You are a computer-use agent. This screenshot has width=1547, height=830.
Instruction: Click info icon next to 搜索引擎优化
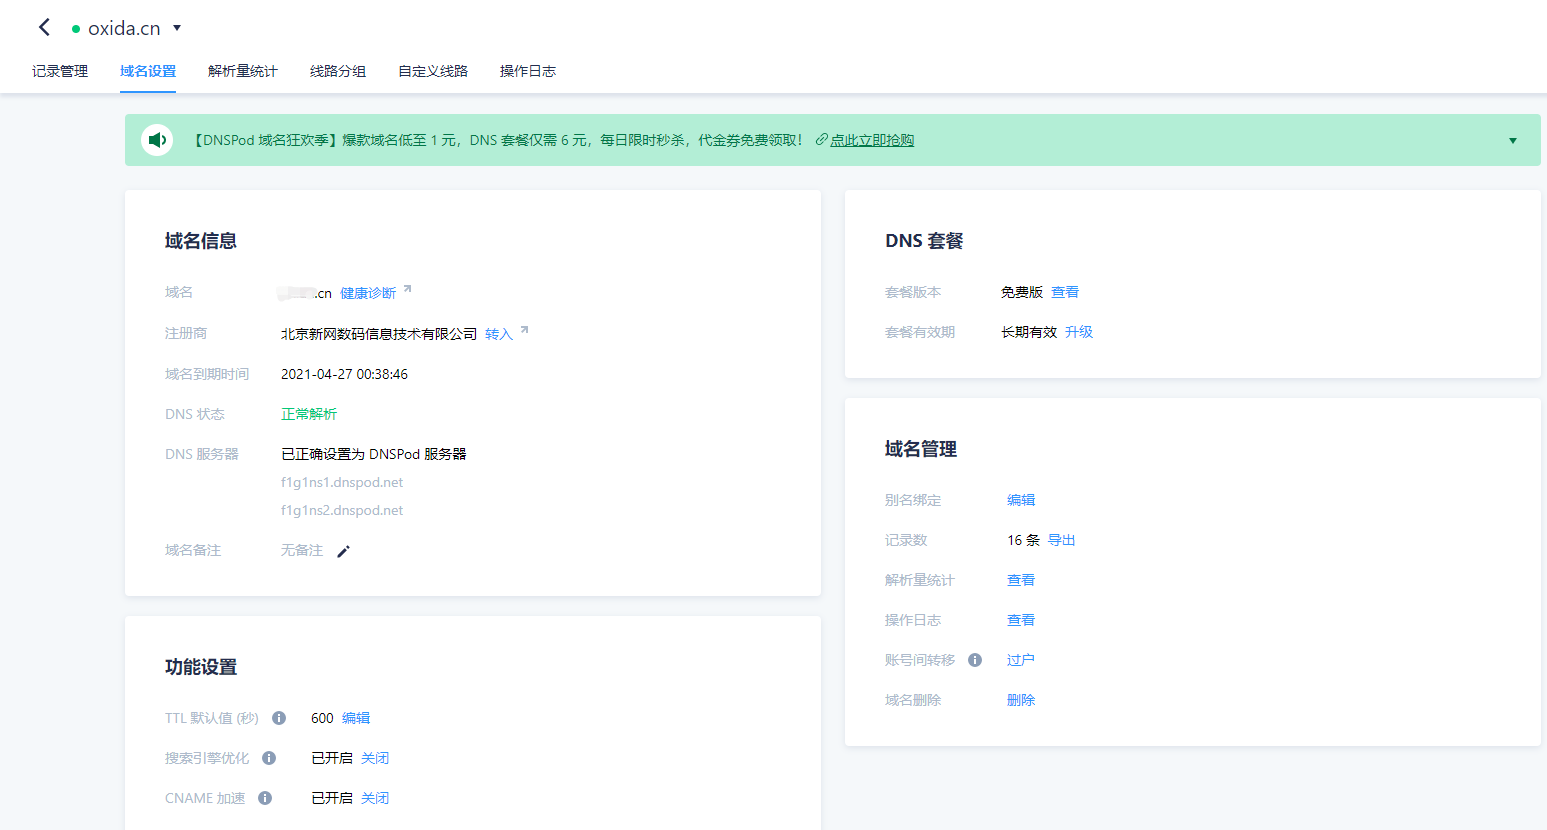pyautogui.click(x=269, y=758)
